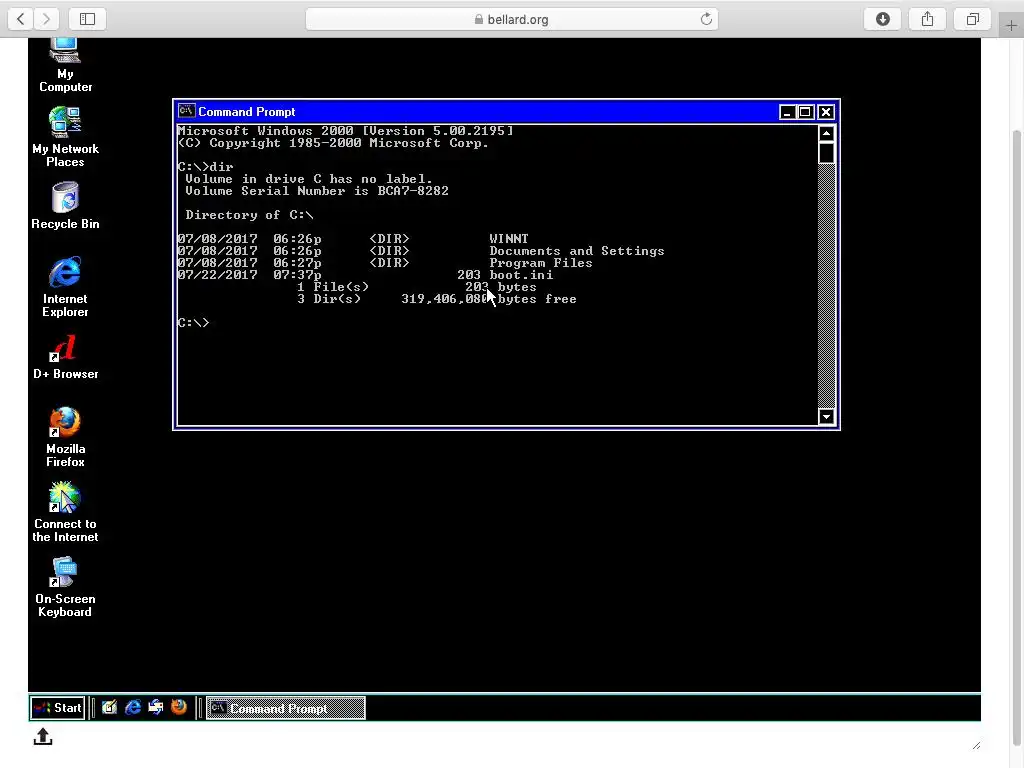This screenshot has width=1024, height=768.
Task: Select the D+ Browser shortcut
Action: tap(65, 358)
